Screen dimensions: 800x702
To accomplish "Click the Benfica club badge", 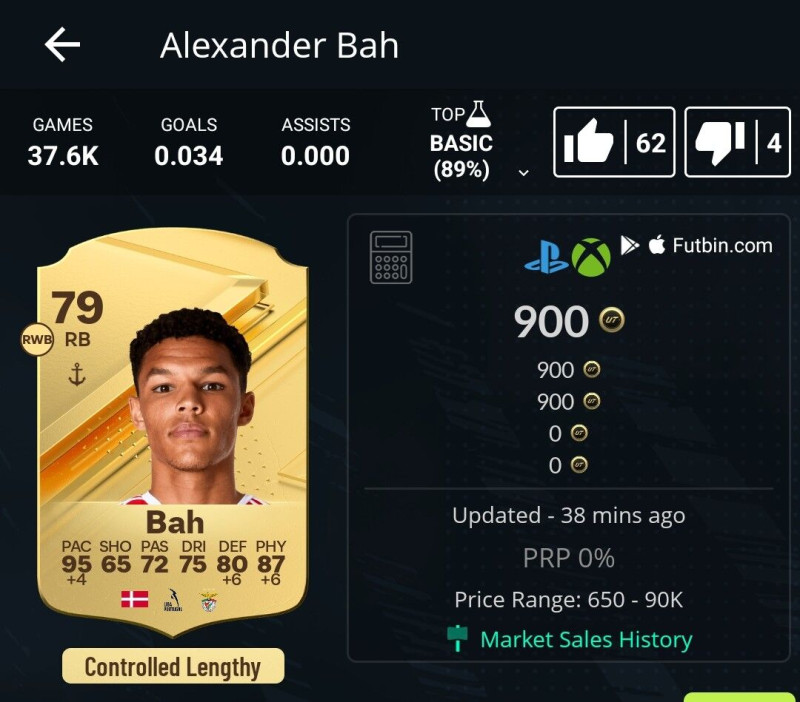I will (x=209, y=601).
